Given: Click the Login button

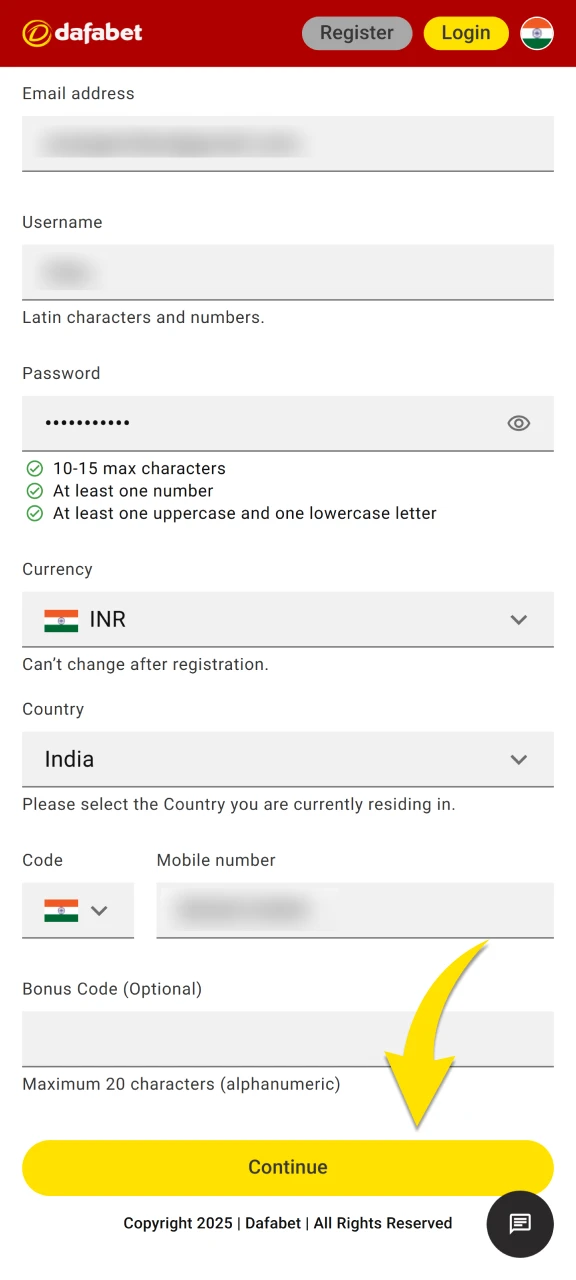Looking at the screenshot, I should tap(465, 32).
